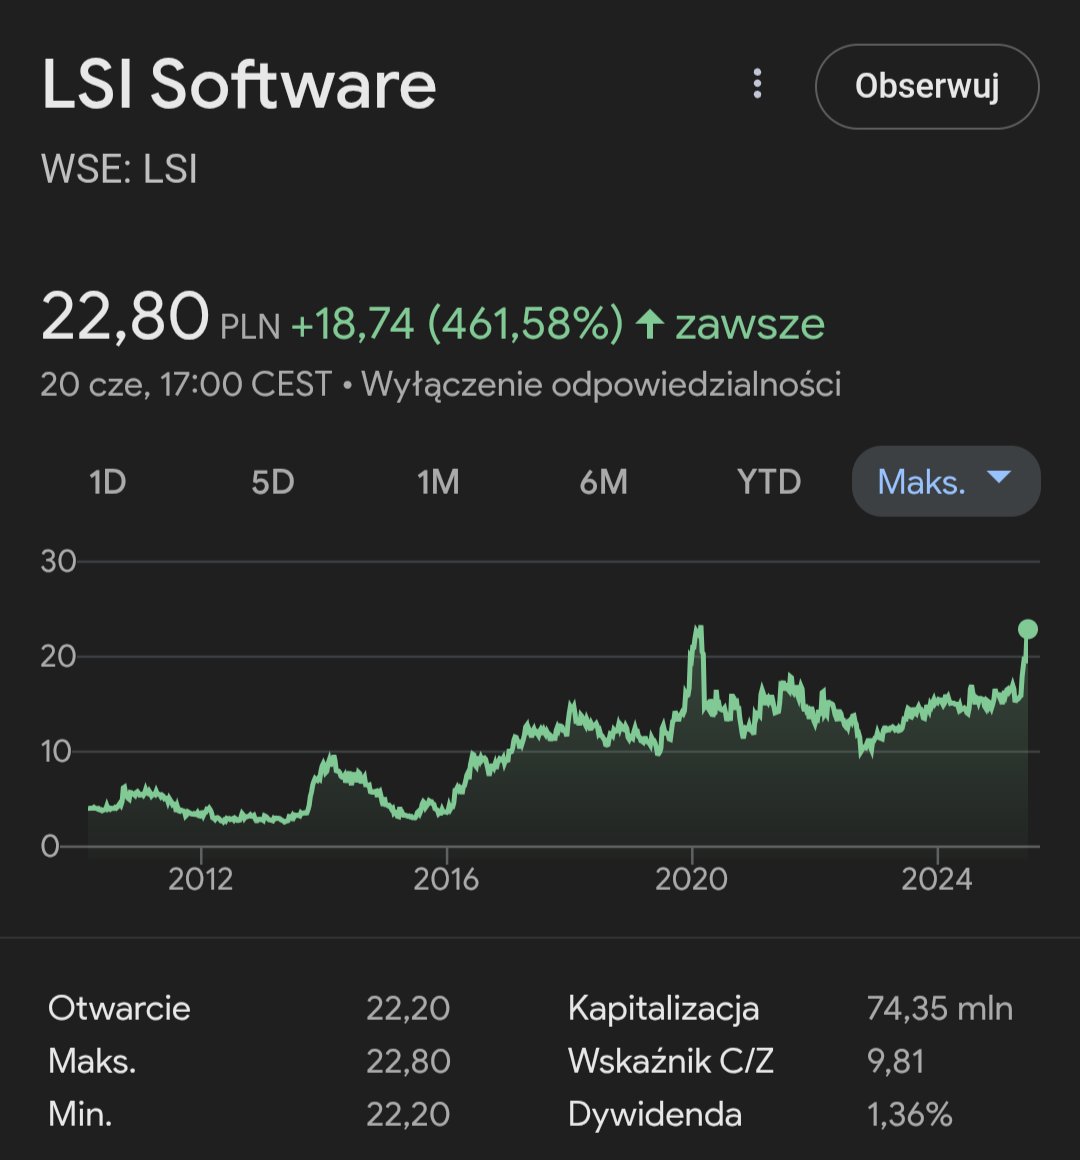The width and height of the screenshot is (1080, 1160).
Task: Click the green up arrow next to zawsze
Action: [x=649, y=324]
